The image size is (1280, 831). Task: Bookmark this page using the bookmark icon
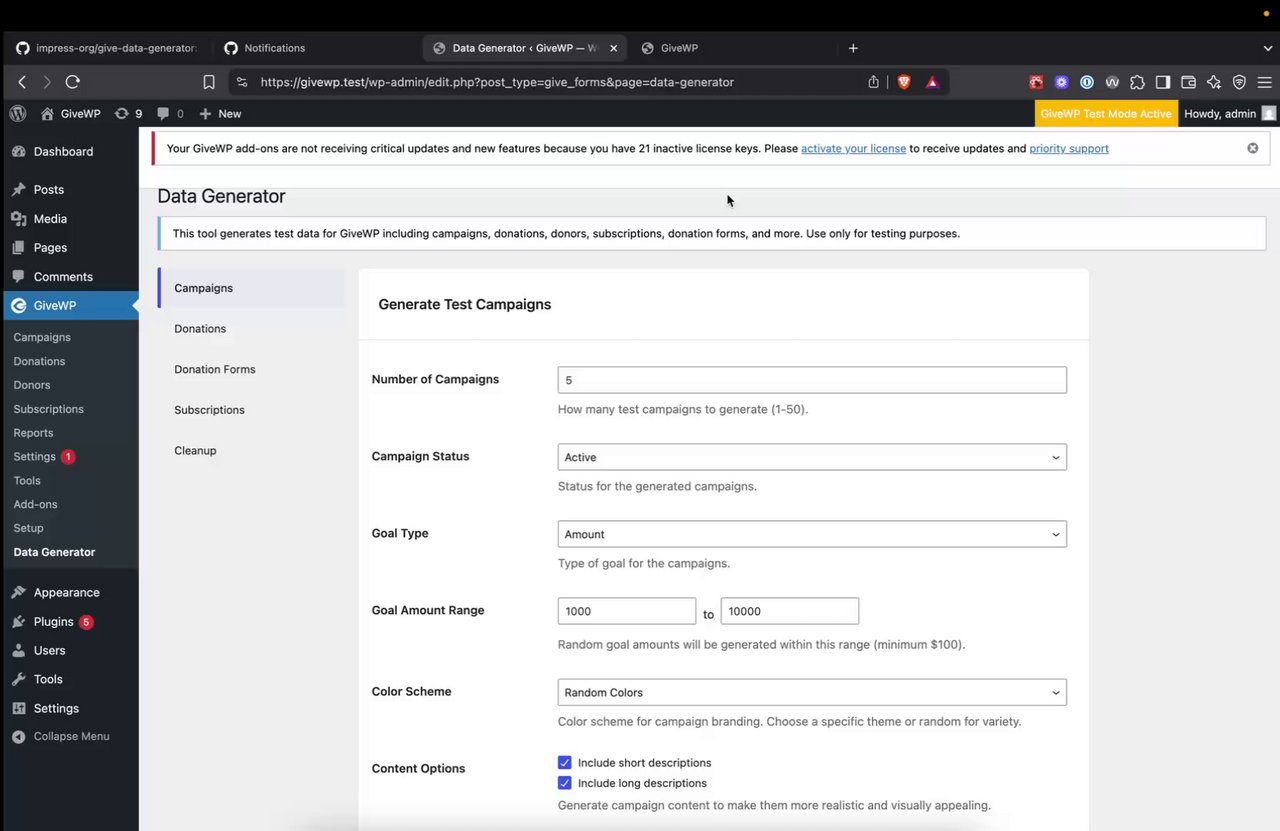[x=209, y=82]
